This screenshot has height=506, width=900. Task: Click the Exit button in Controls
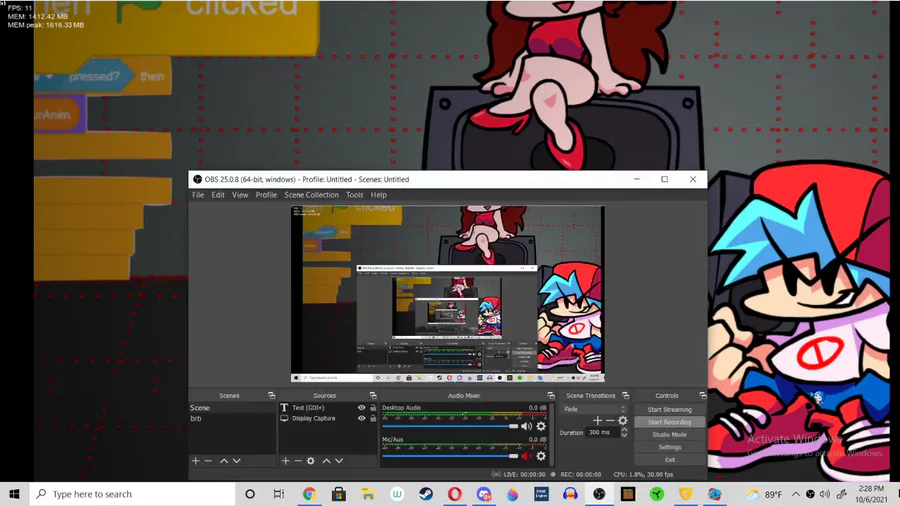click(669, 460)
